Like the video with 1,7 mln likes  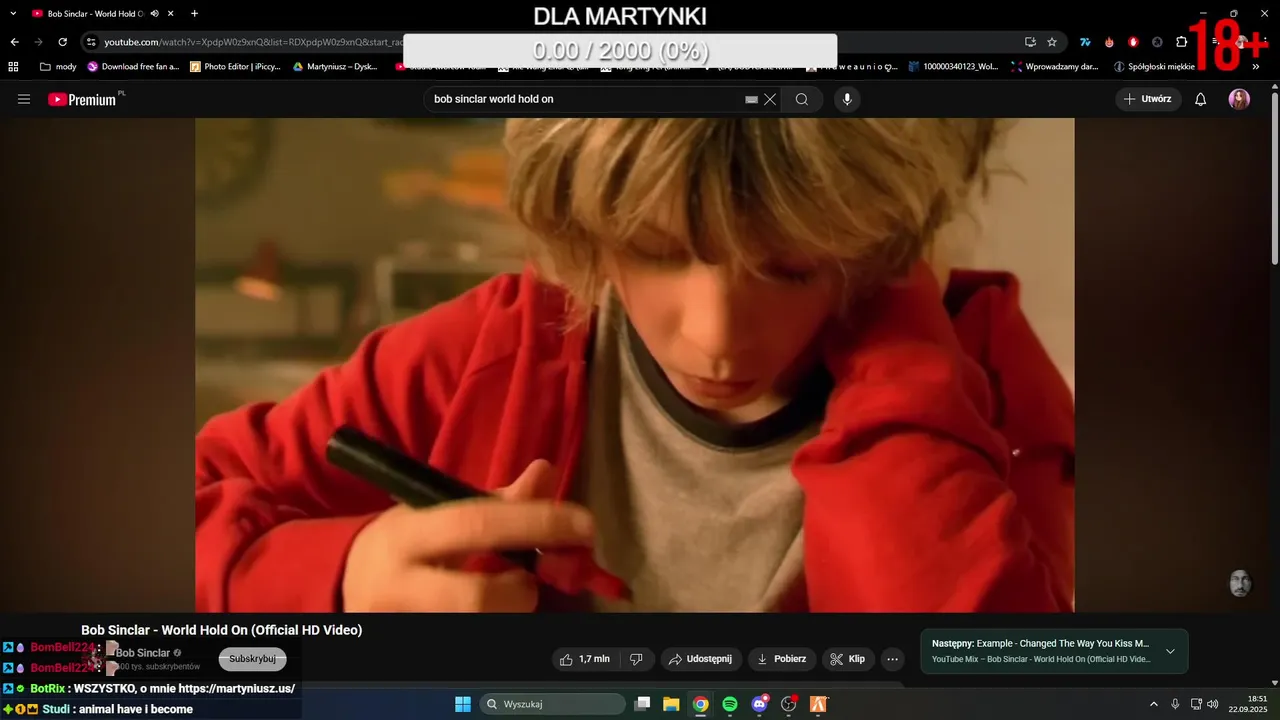pyautogui.click(x=586, y=659)
